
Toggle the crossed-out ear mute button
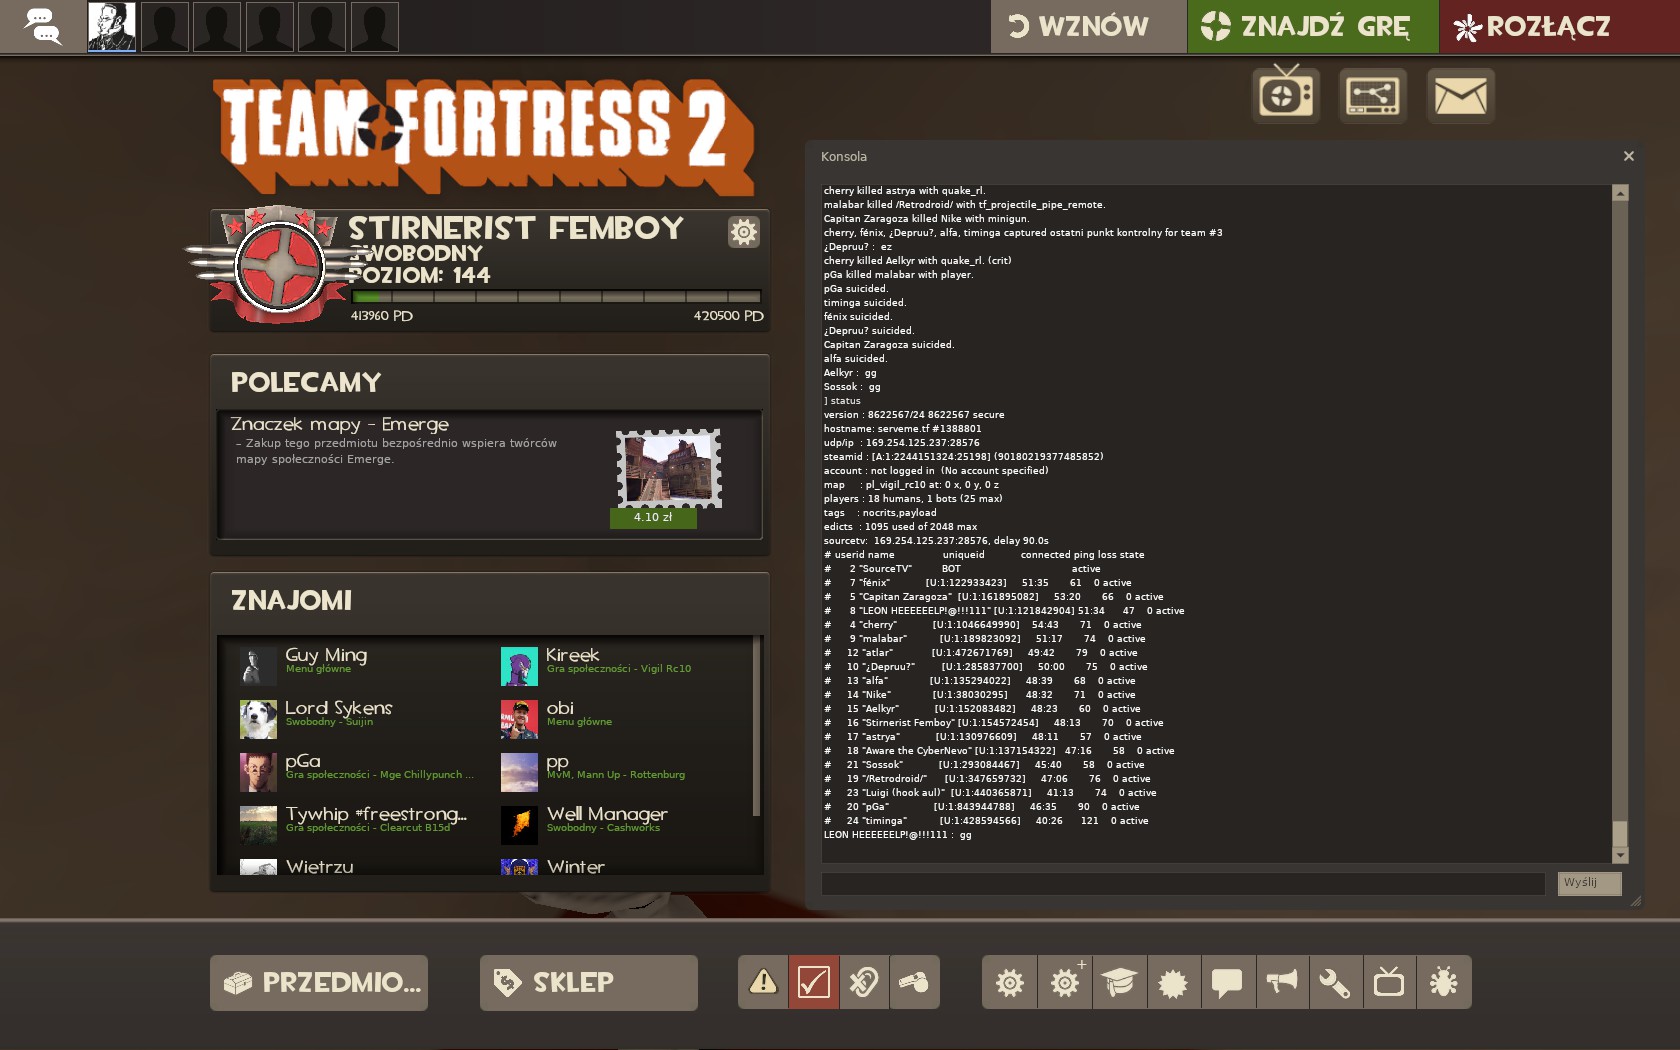point(864,982)
